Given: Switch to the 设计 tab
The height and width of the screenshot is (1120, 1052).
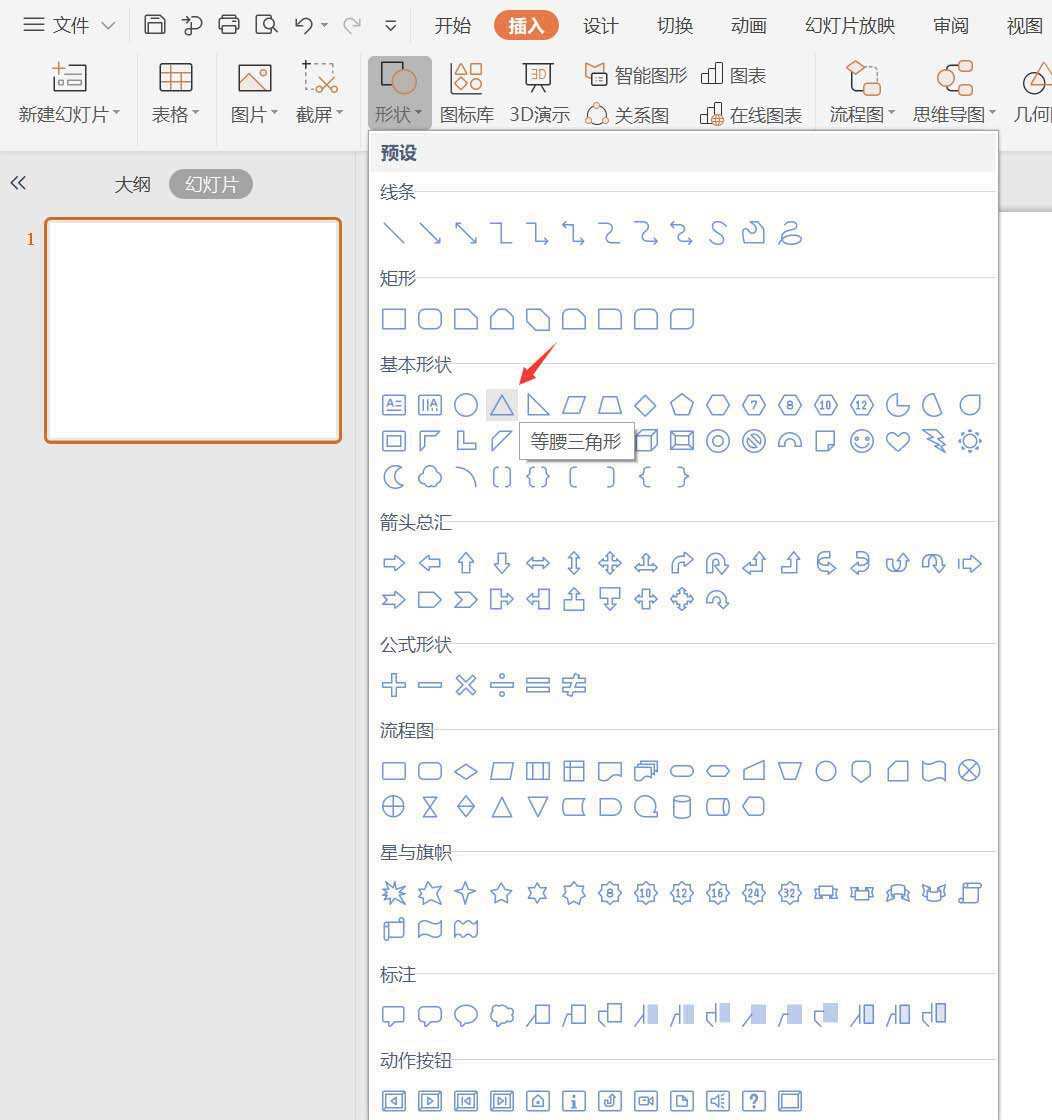Looking at the screenshot, I should [600, 26].
